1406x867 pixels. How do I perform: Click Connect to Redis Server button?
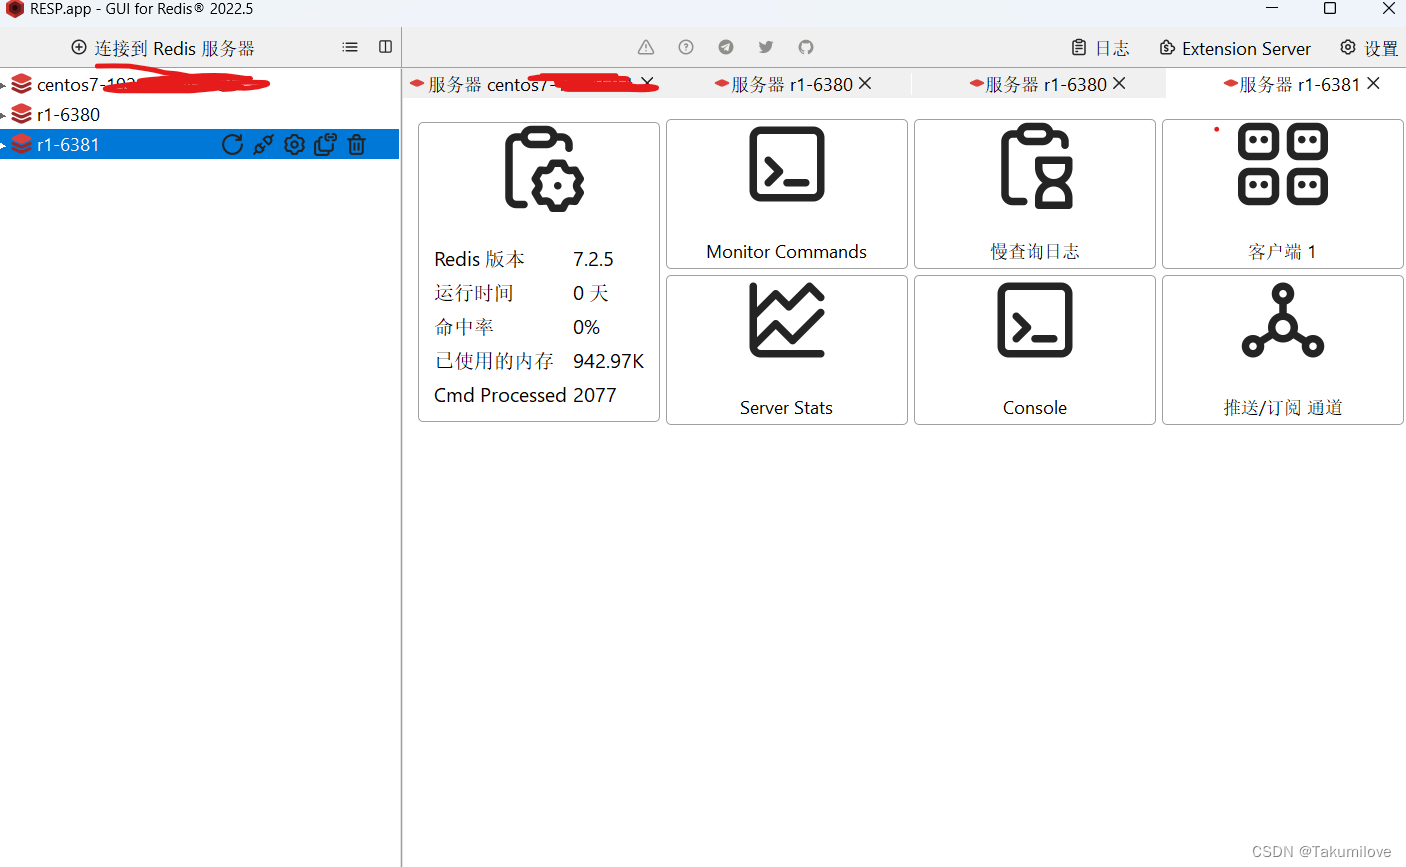[x=163, y=48]
